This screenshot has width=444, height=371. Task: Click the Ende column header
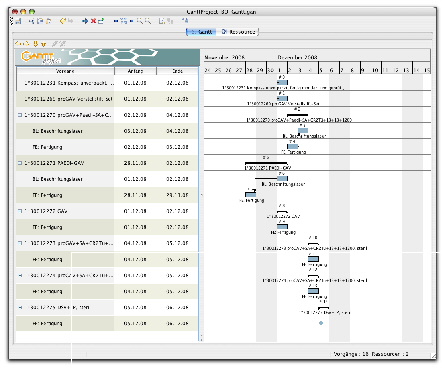[177, 71]
